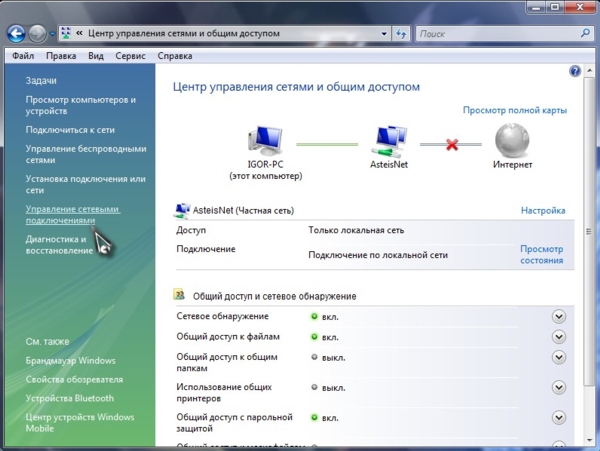
Task: Click into the Поиск search field
Action: click(497, 34)
